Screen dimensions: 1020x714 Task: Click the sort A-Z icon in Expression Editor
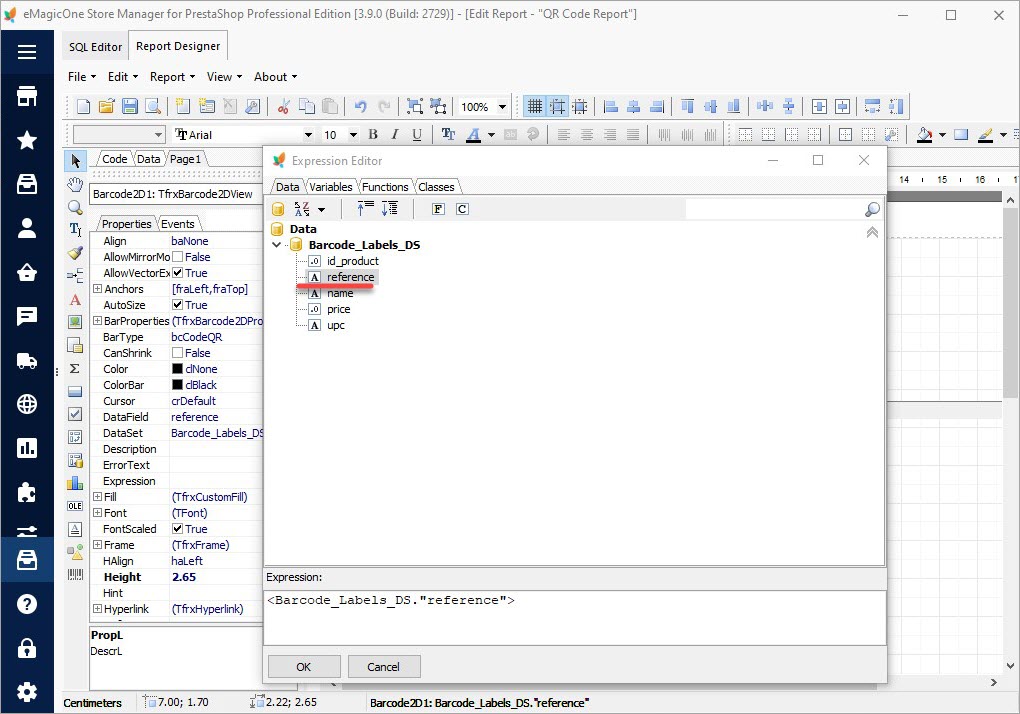pos(302,209)
